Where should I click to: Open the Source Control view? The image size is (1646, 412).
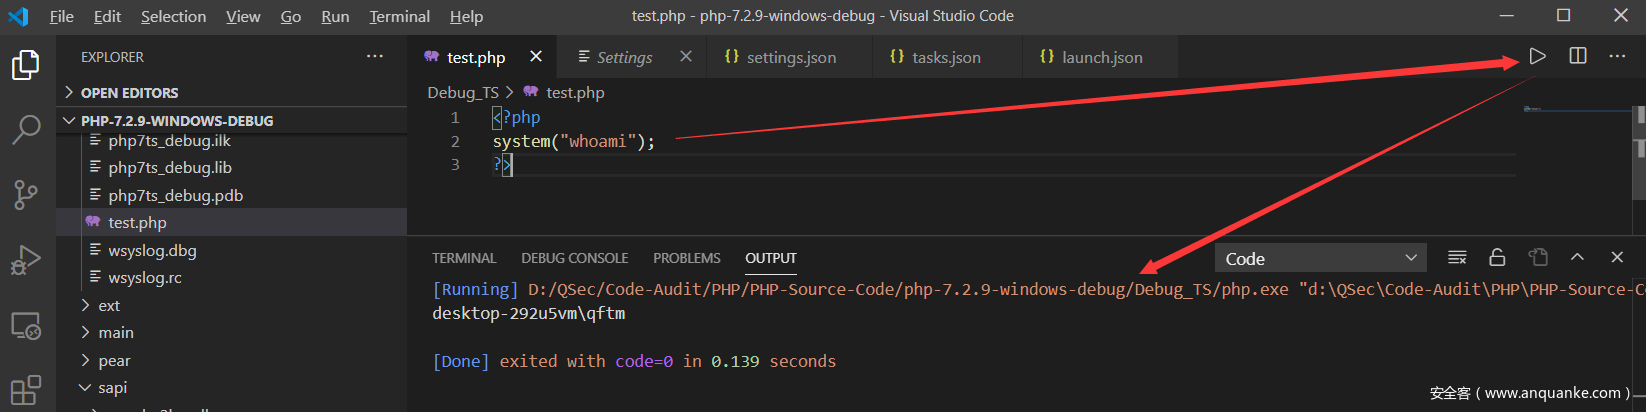(x=26, y=194)
